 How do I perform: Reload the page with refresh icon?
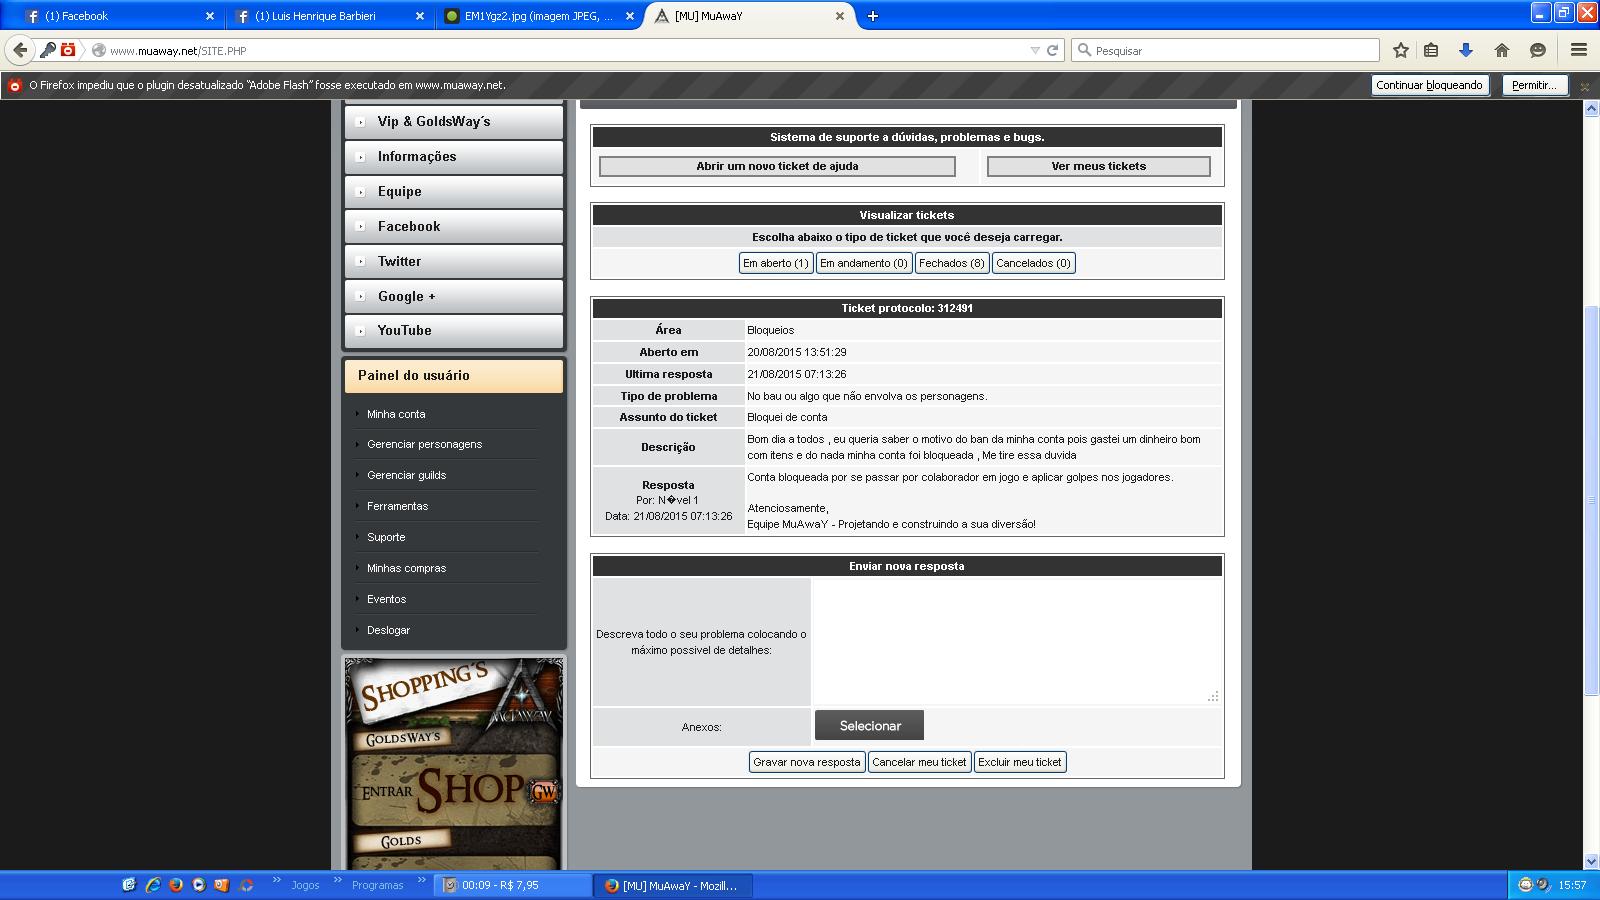tap(1052, 50)
